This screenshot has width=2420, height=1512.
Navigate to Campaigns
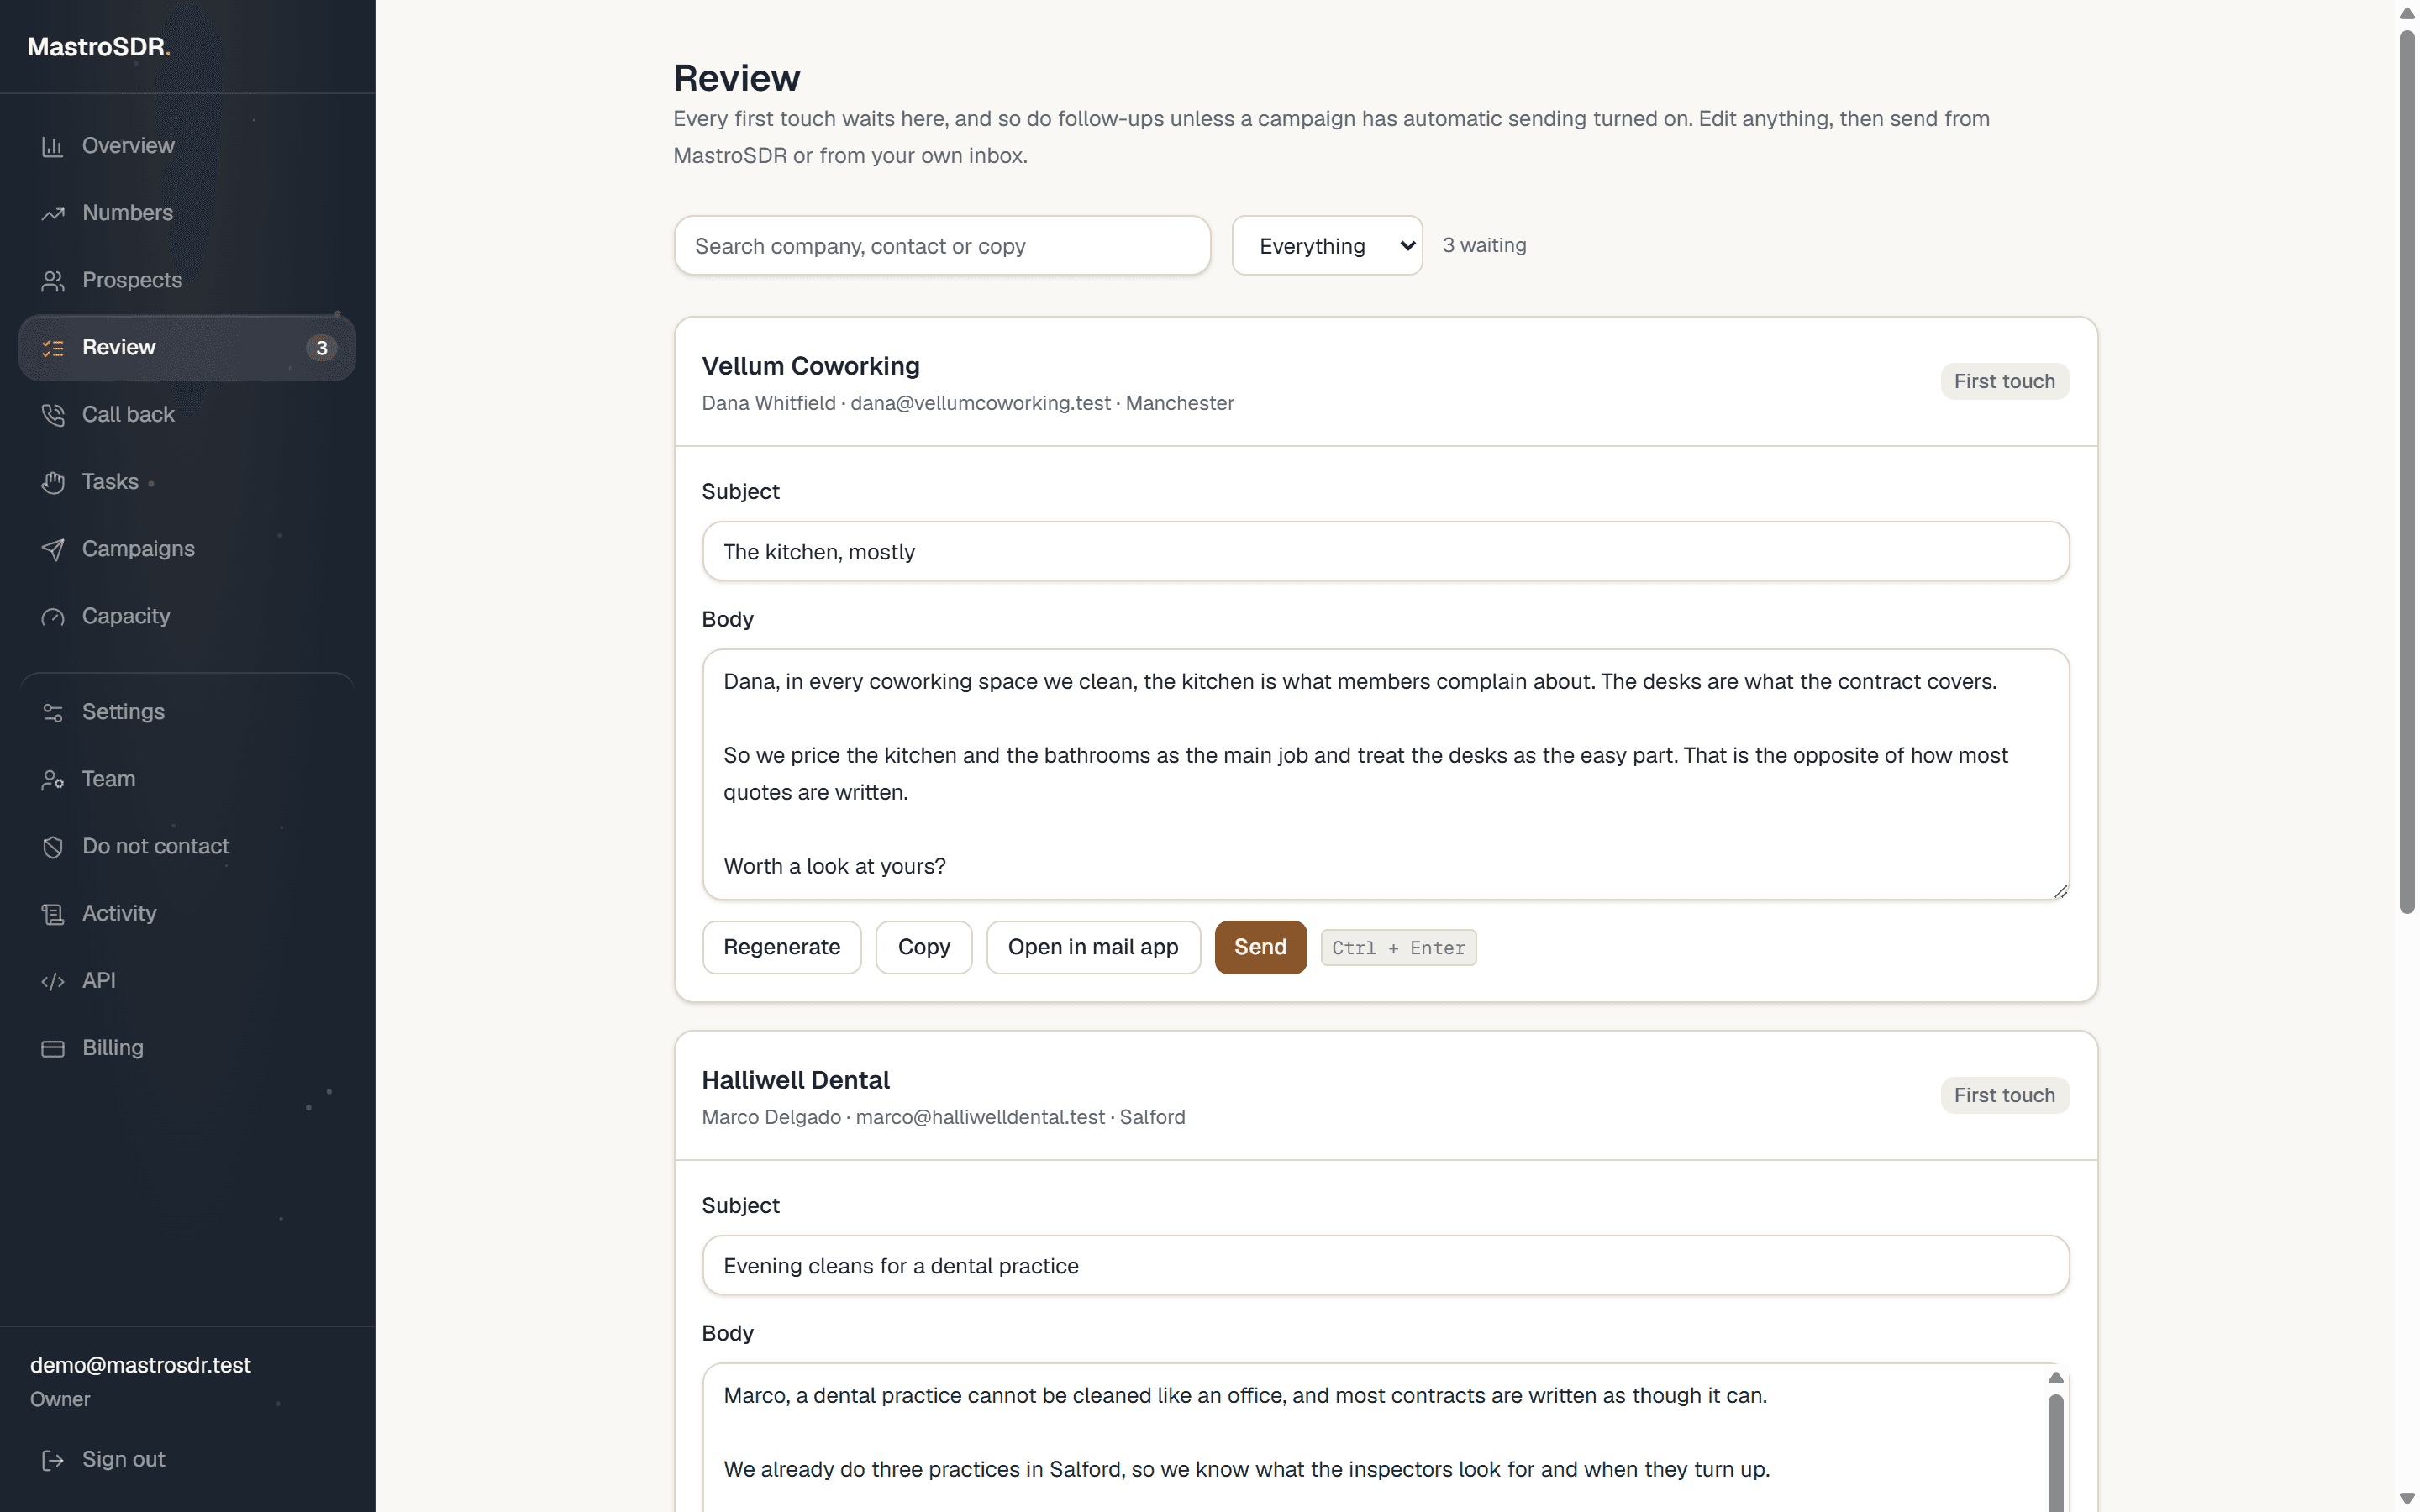pyautogui.click(x=187, y=549)
